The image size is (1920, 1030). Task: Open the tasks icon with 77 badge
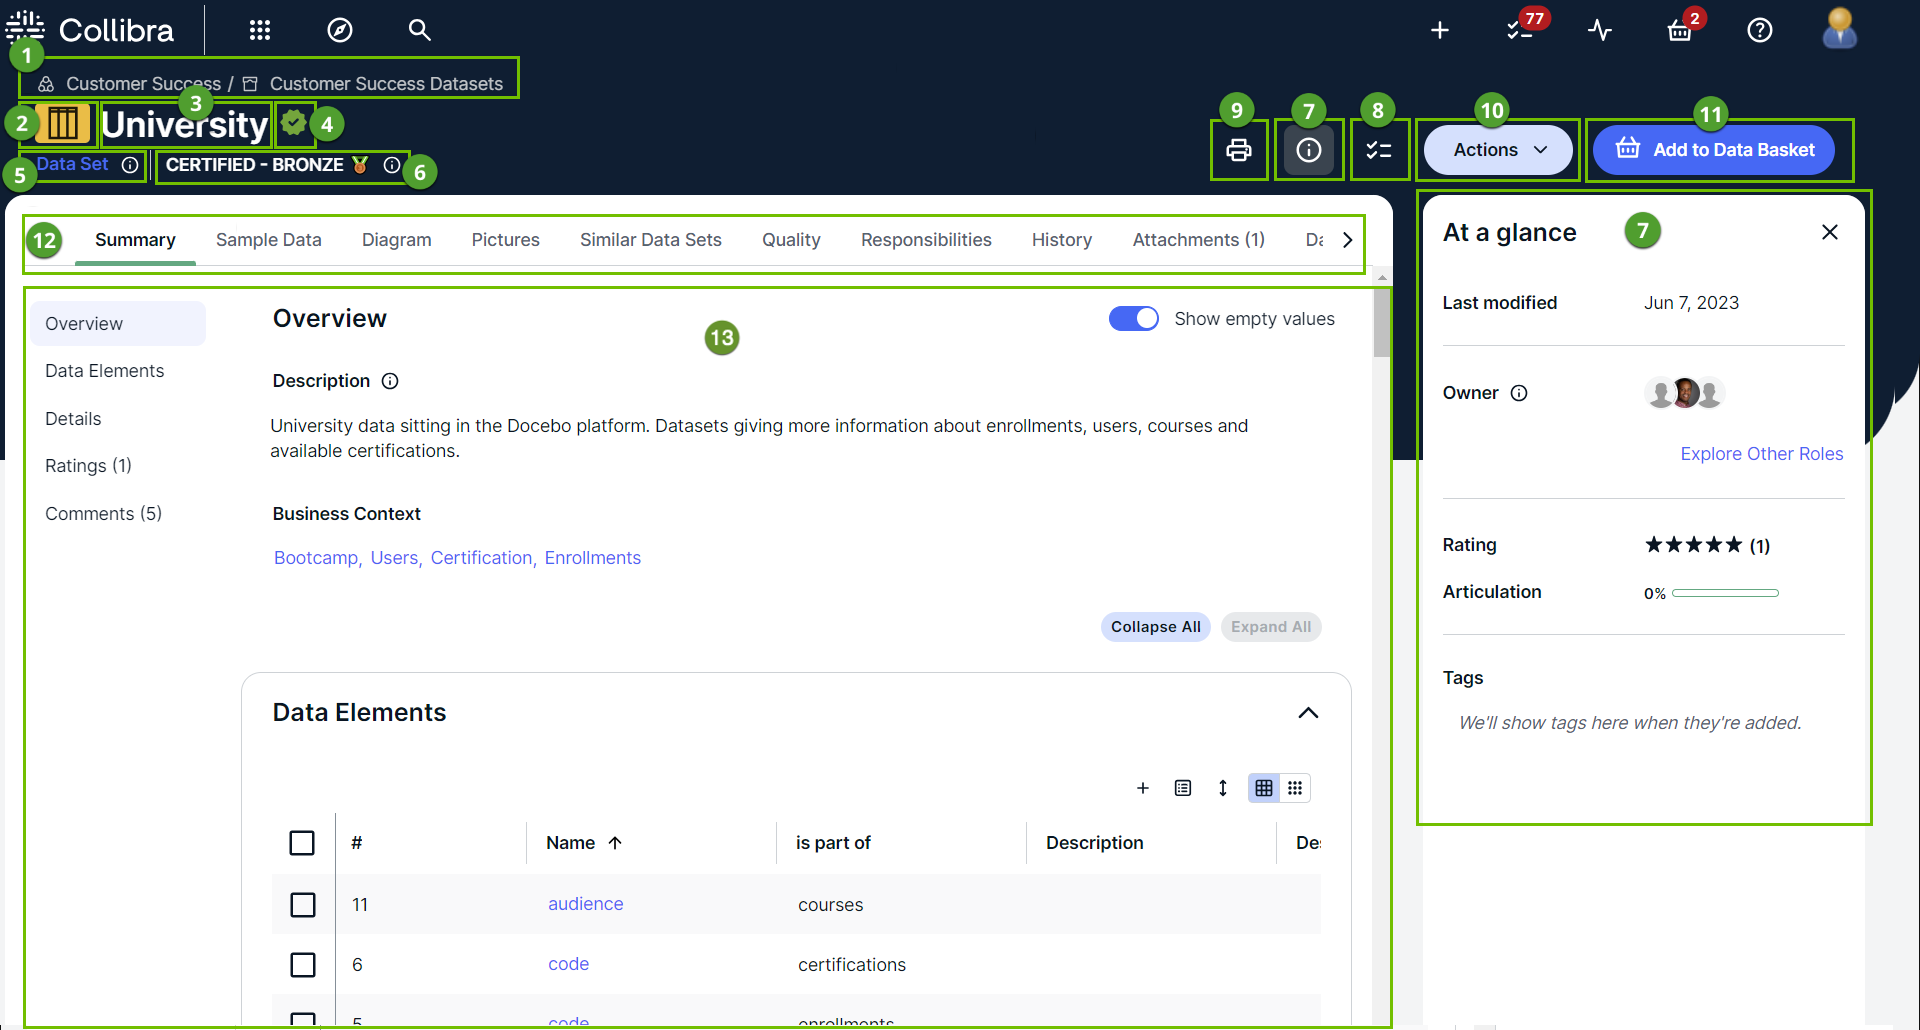(1520, 30)
